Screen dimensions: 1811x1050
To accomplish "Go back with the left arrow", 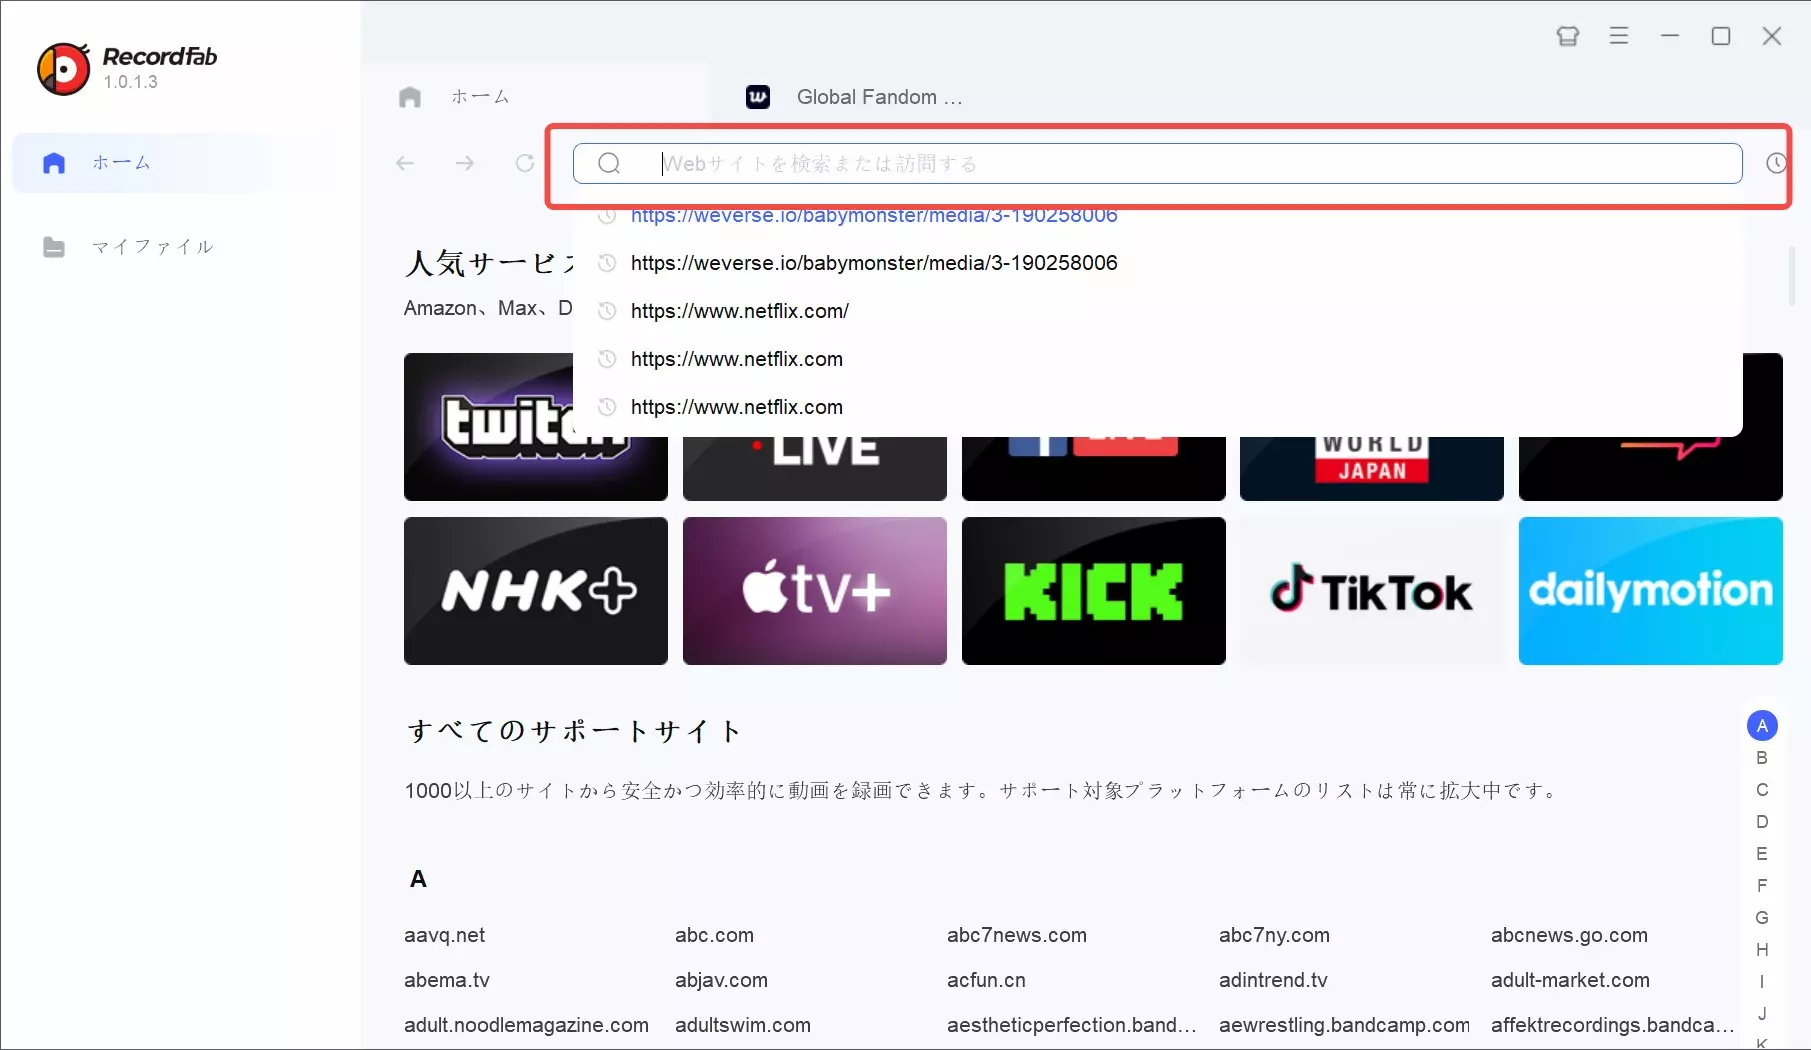I will (x=405, y=163).
